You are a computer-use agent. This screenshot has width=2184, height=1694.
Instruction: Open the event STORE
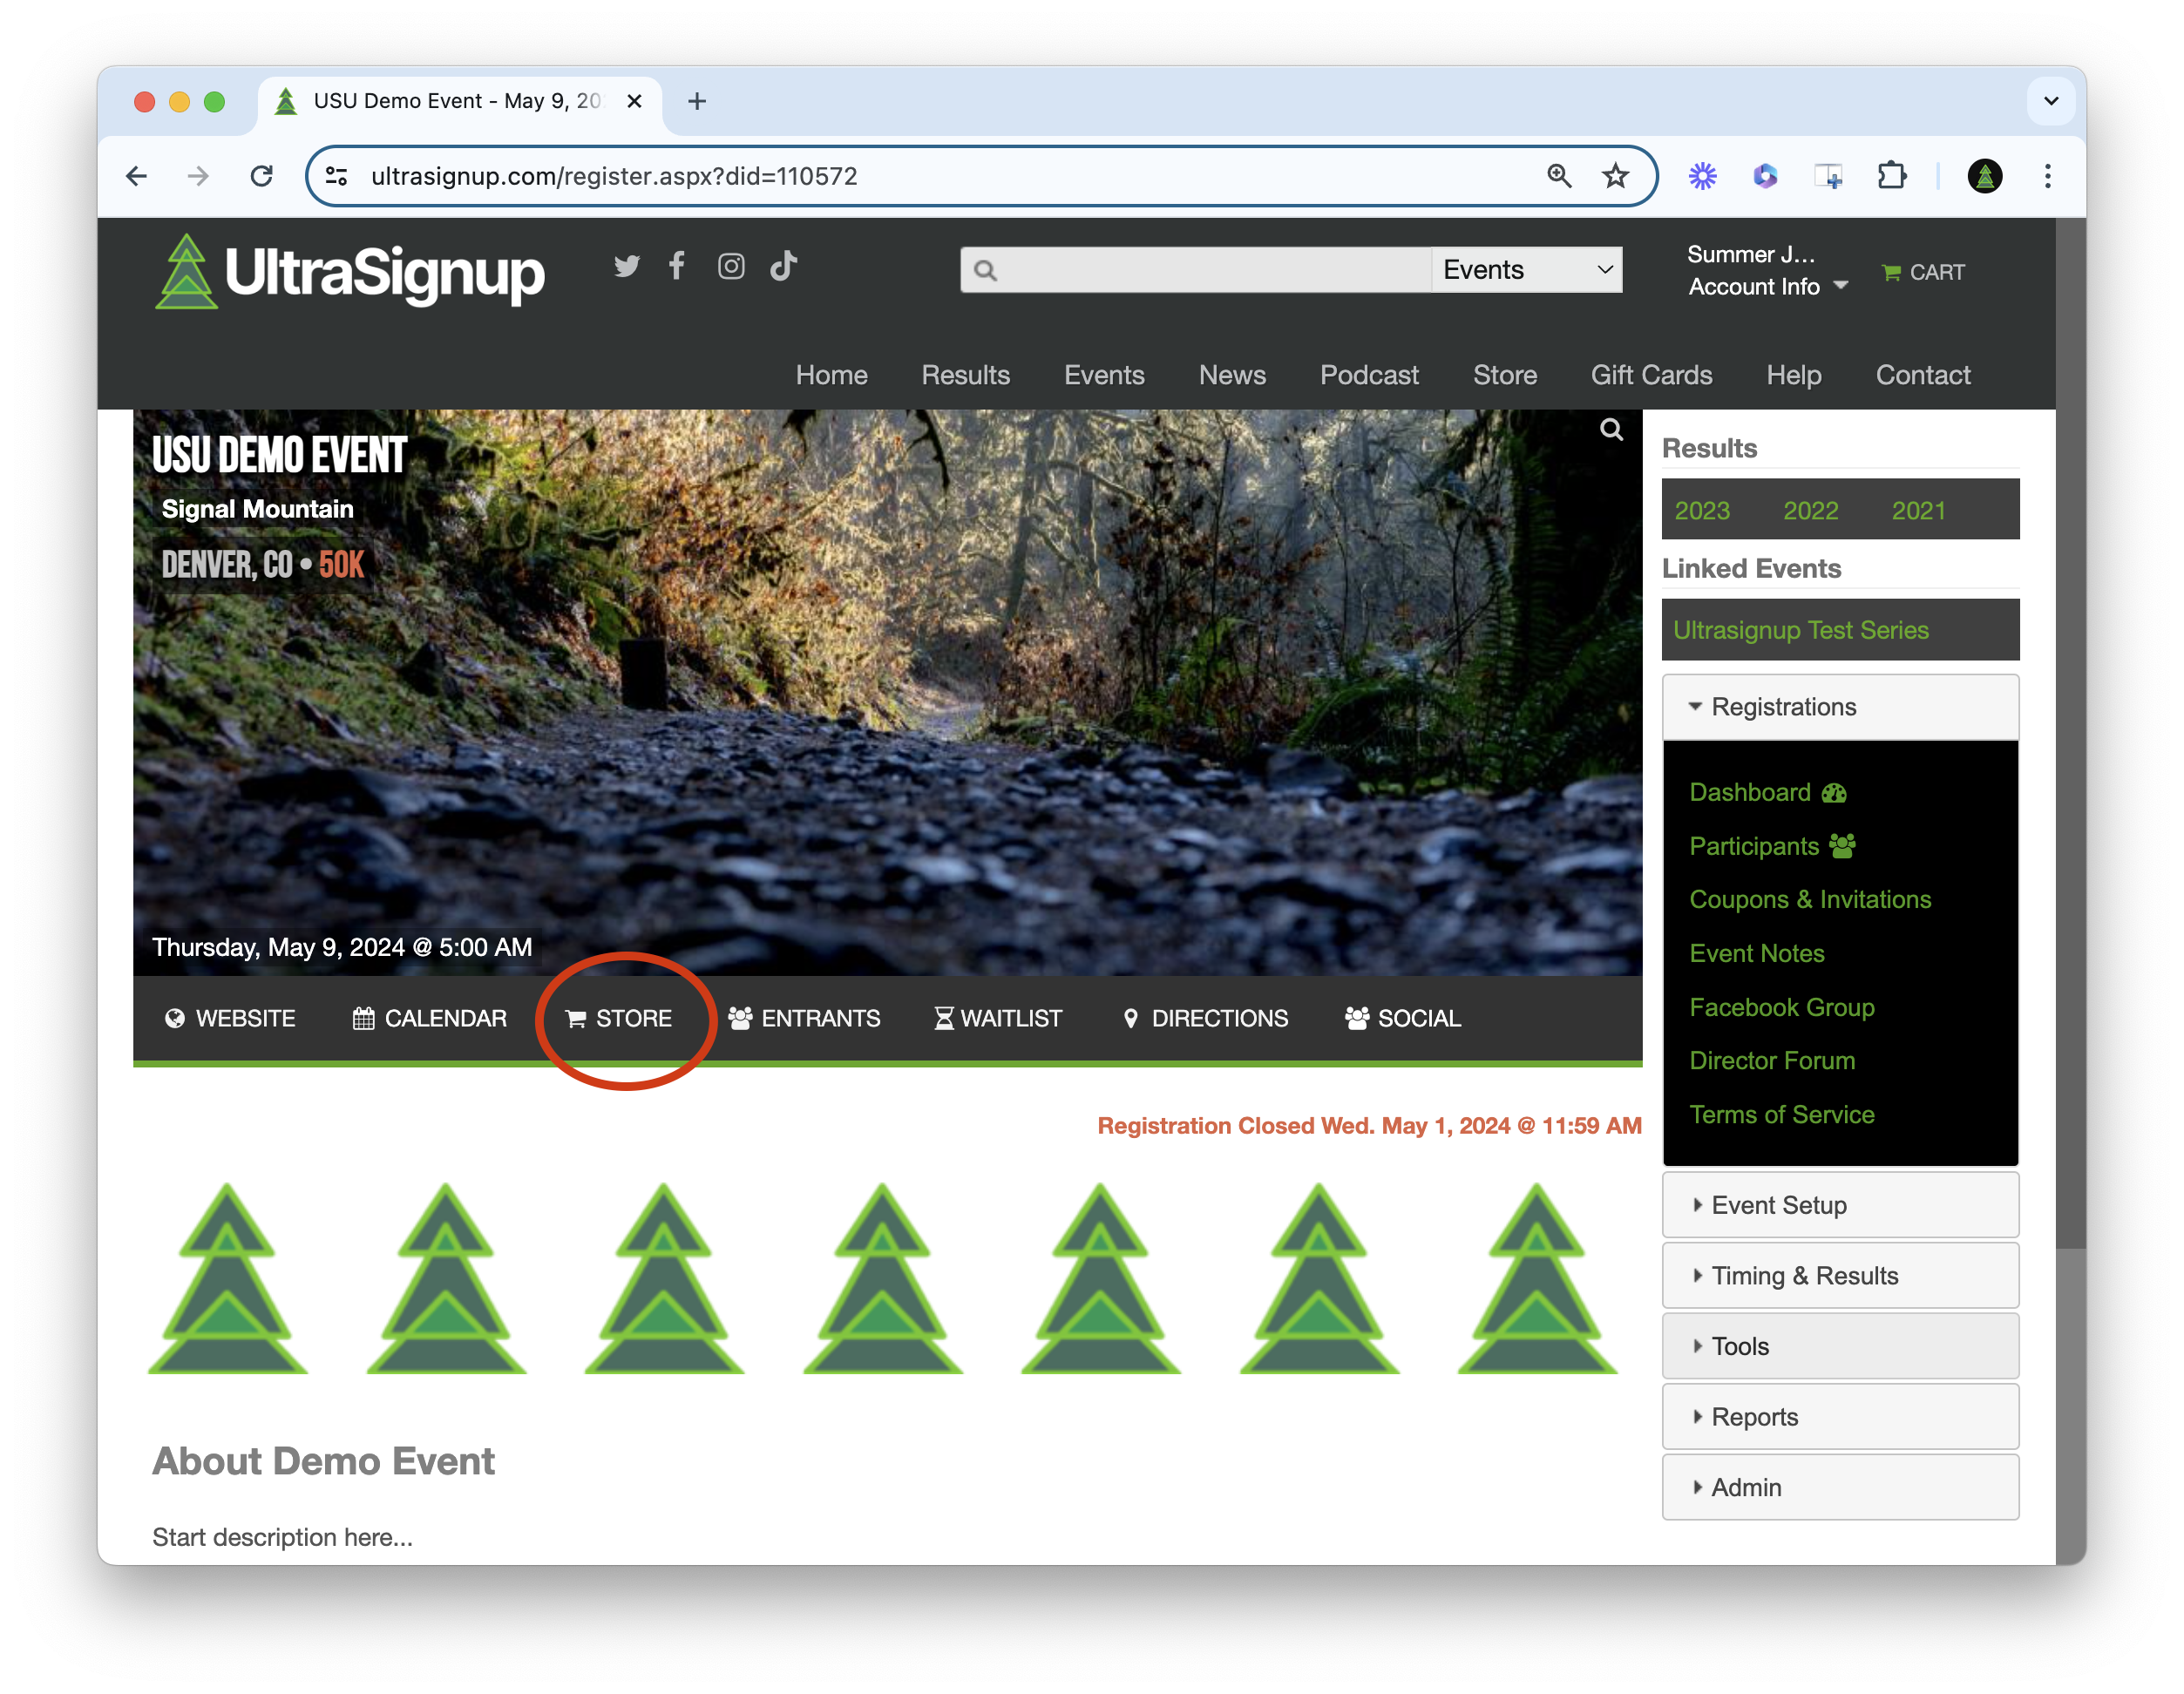pos(619,1018)
